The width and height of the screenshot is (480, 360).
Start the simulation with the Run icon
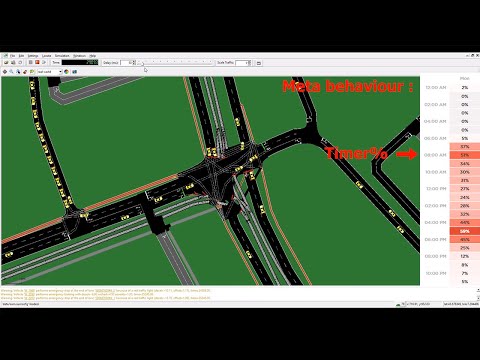31,62
